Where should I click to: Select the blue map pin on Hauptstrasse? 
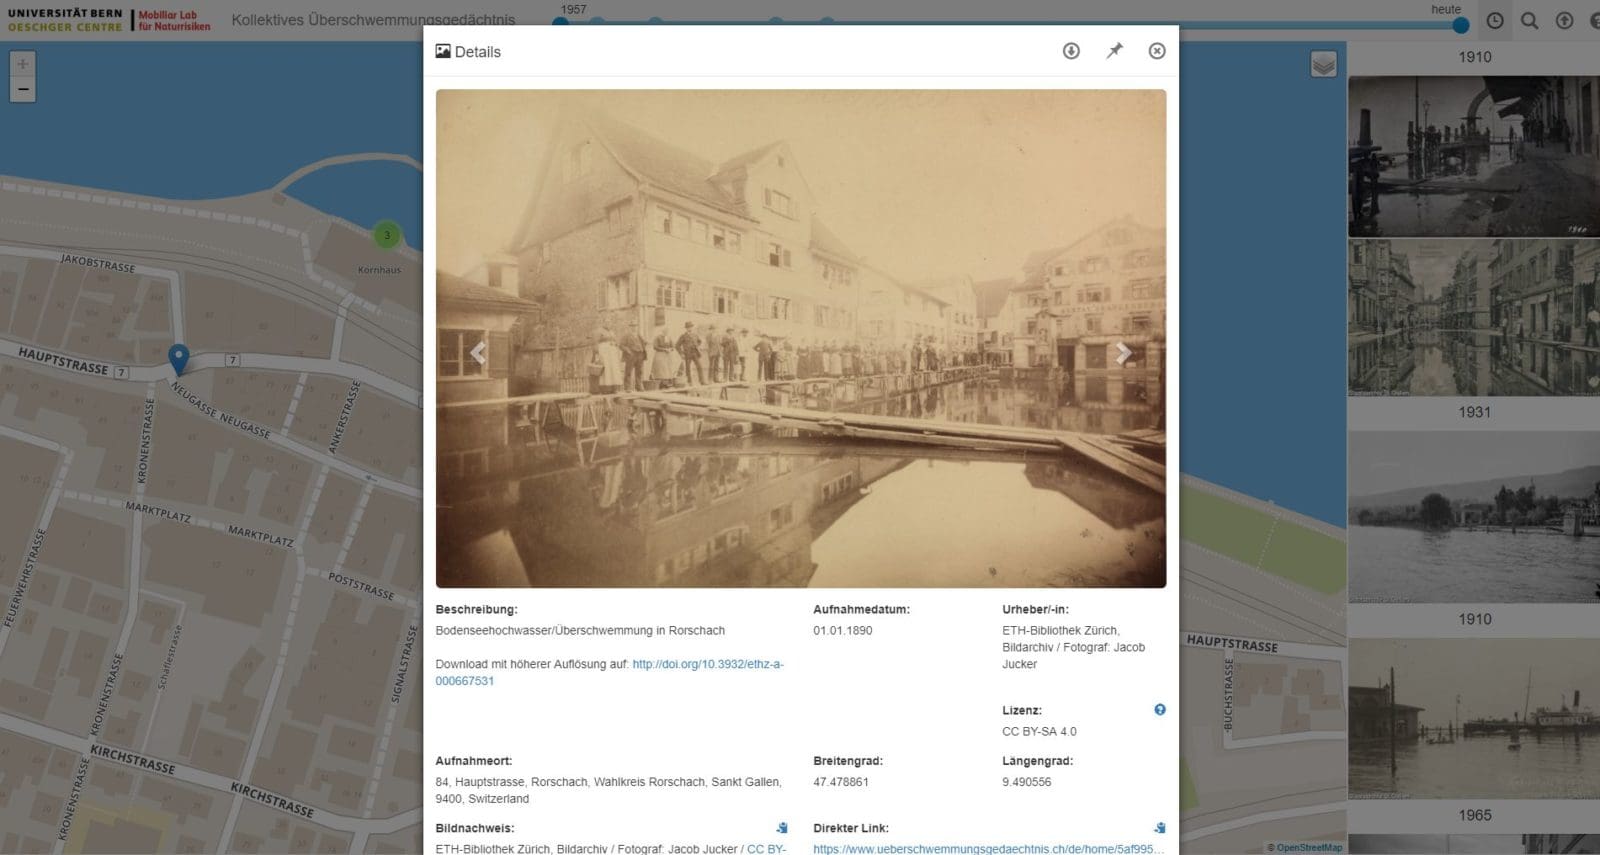[178, 358]
